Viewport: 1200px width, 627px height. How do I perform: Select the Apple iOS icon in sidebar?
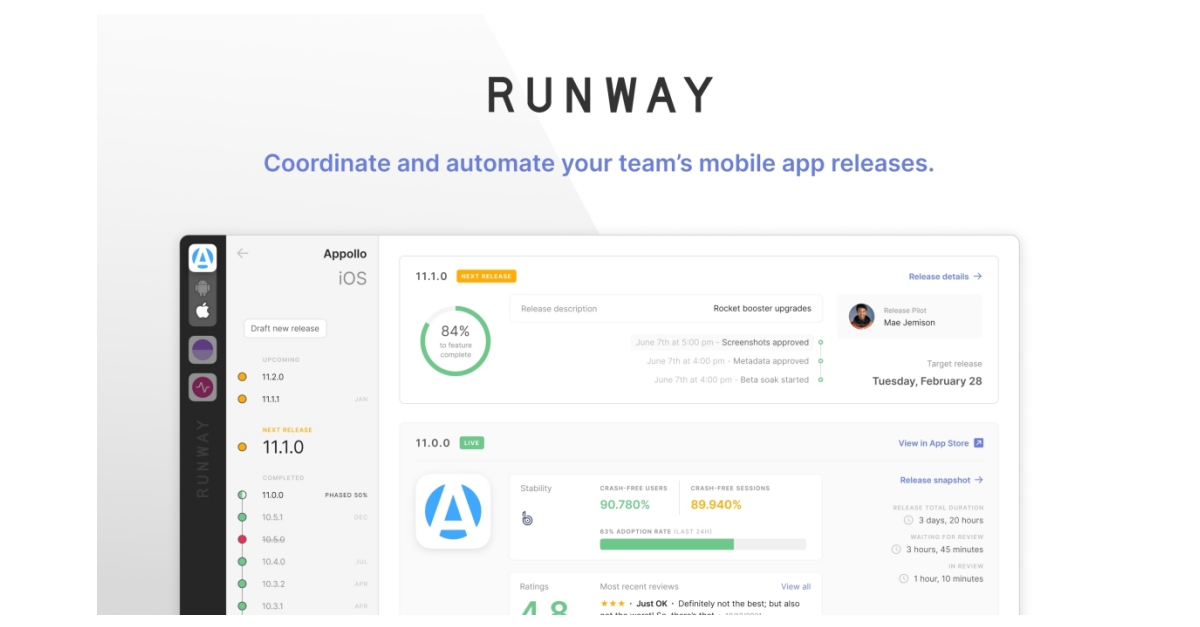pos(201,313)
